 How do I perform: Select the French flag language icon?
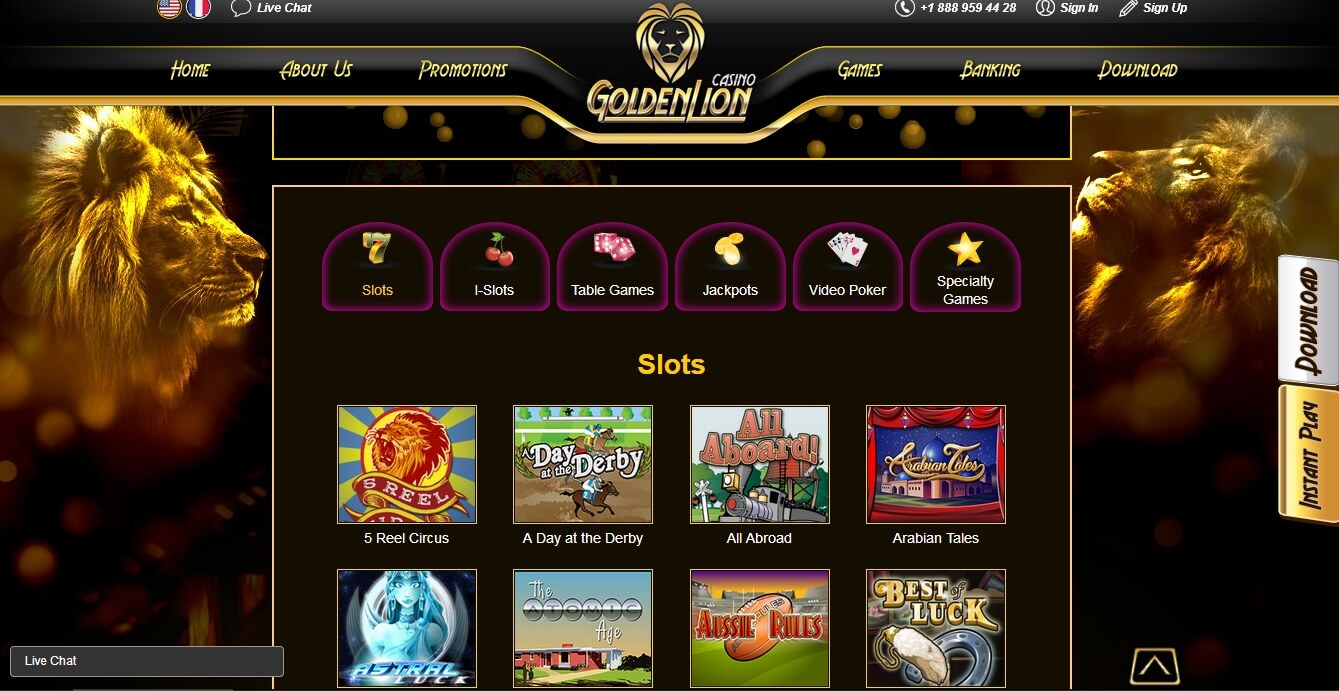199,8
